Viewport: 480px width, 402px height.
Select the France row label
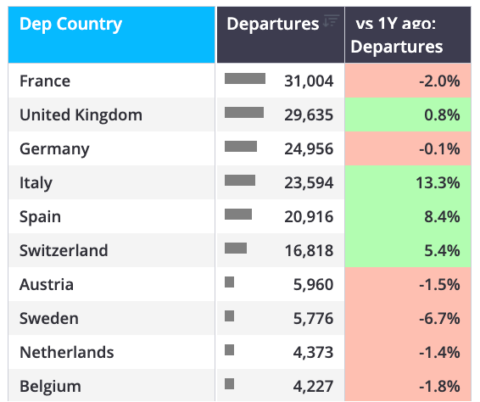[x=45, y=81]
